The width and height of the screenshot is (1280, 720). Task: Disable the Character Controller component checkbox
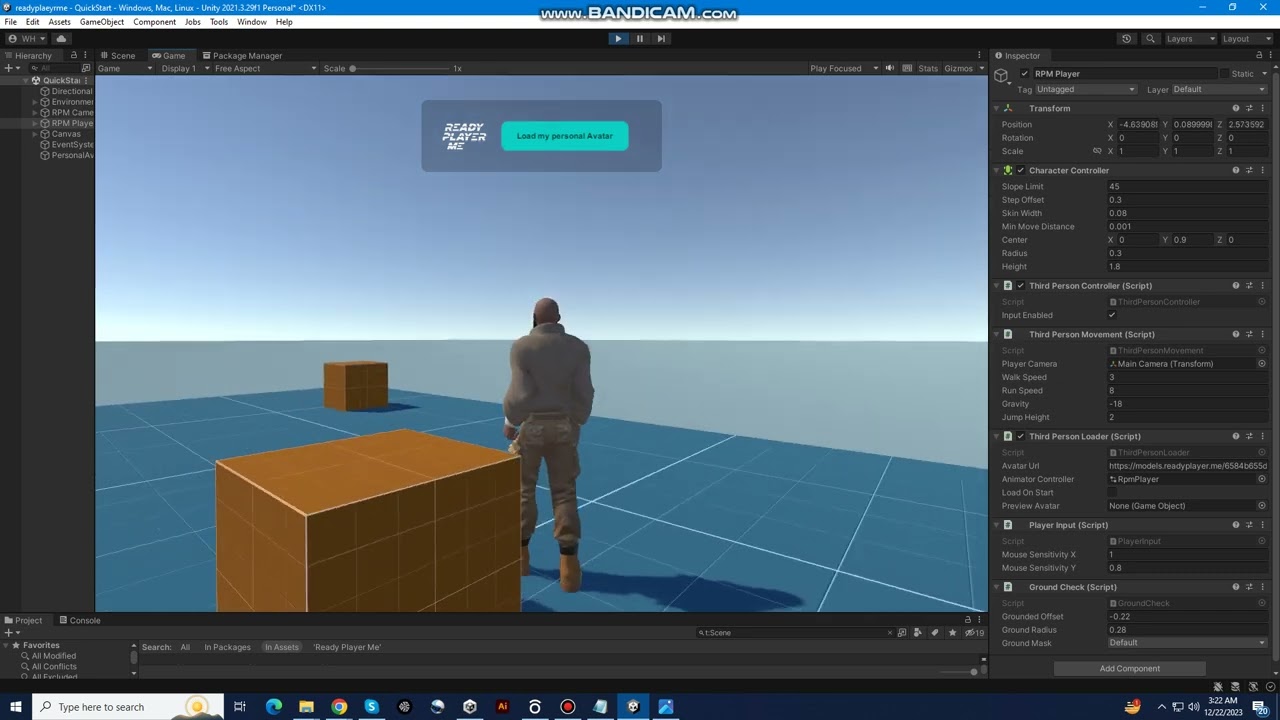1021,170
